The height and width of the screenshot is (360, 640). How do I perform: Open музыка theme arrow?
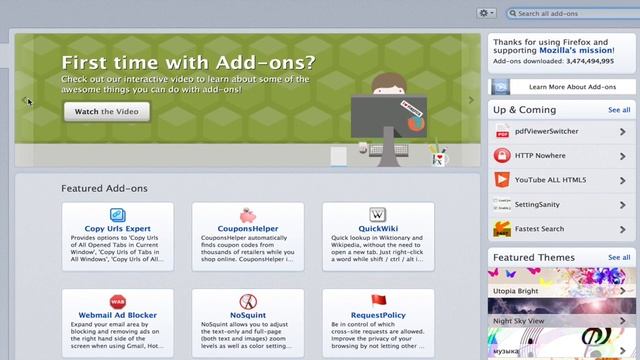pos(622,351)
